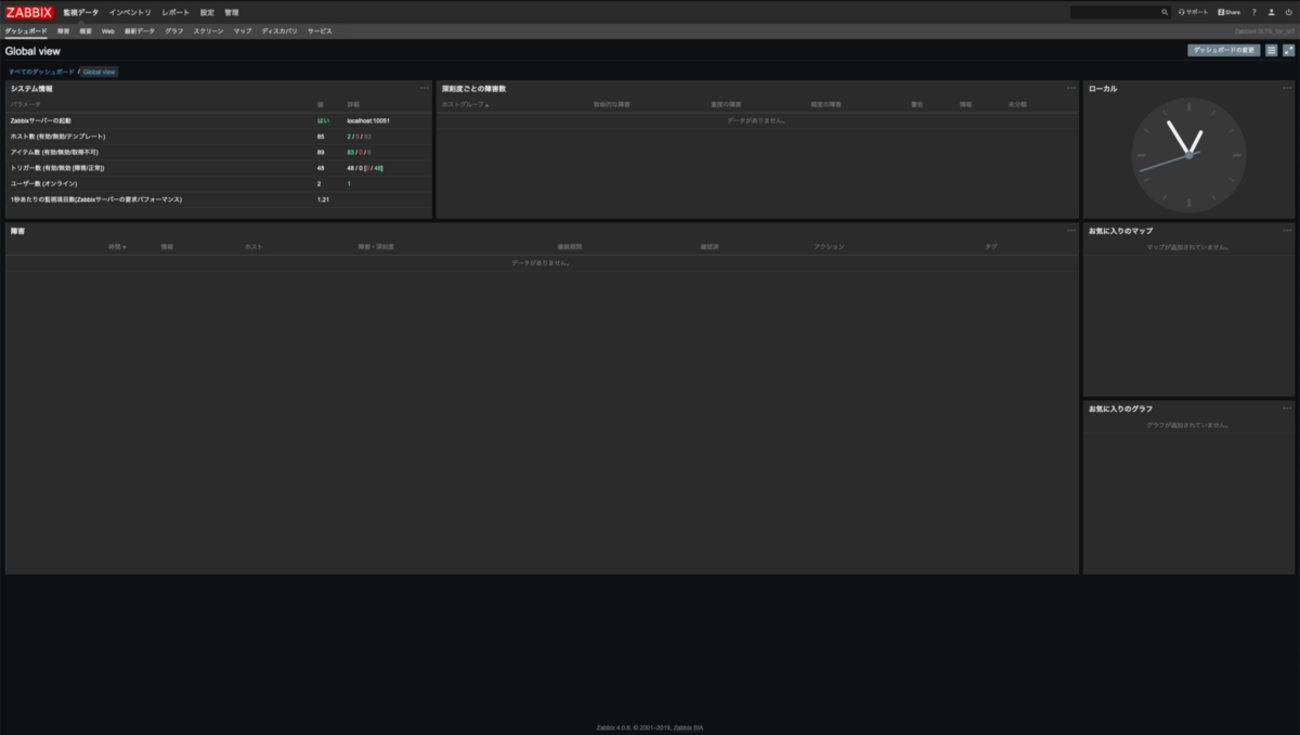
Task: Switch to the スクリーン submenu tab
Action: click(x=208, y=31)
